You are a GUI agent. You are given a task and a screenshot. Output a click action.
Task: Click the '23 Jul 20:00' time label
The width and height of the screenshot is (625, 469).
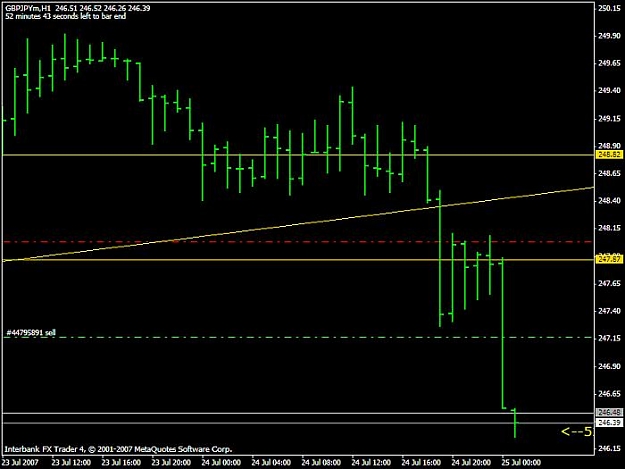point(171,463)
